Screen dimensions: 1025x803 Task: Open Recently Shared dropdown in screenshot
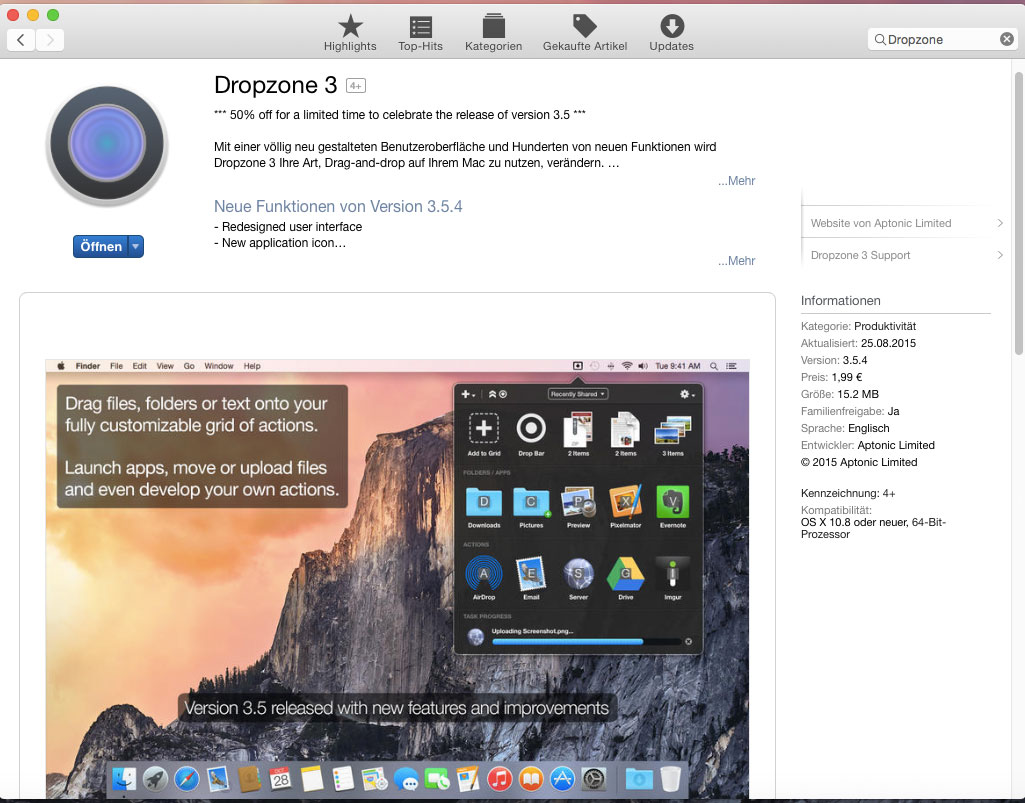[578, 394]
